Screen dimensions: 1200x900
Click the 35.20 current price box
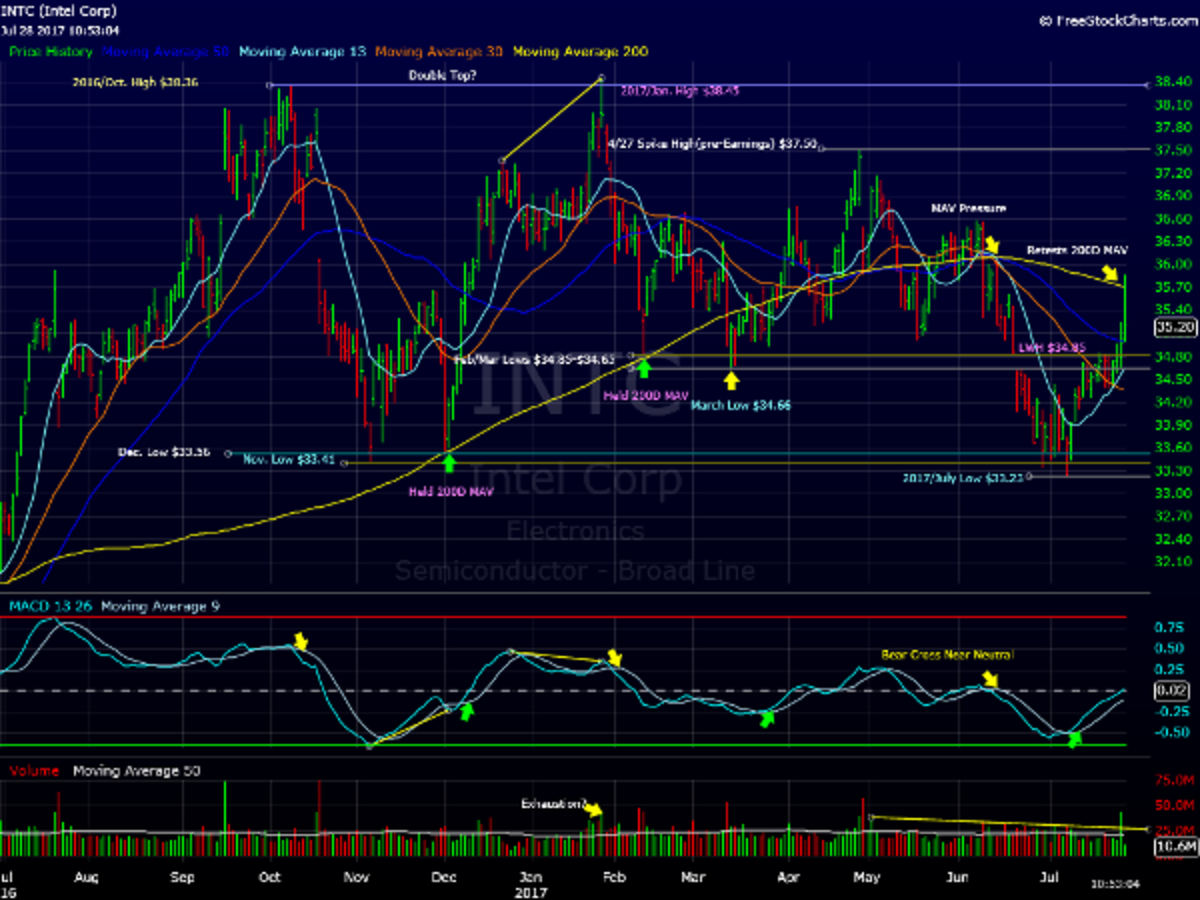tap(1176, 327)
